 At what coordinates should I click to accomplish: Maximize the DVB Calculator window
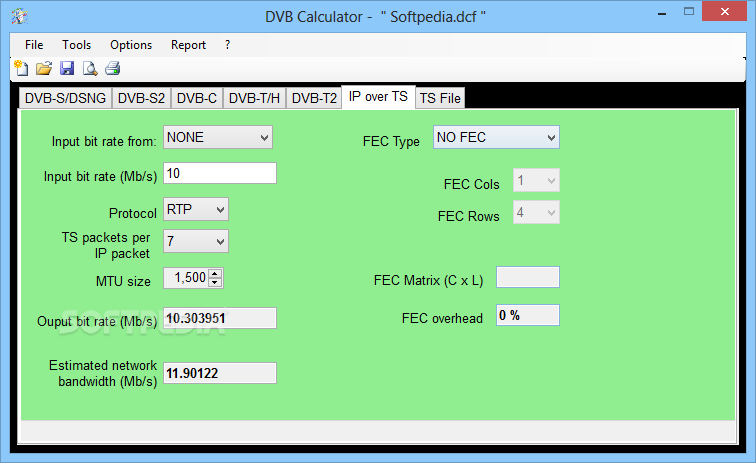click(689, 12)
